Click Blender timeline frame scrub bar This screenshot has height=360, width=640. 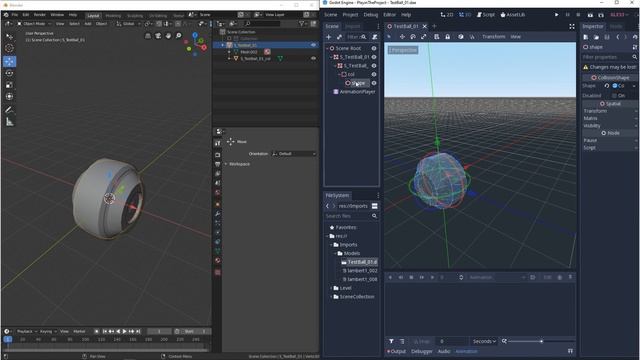pos(107,339)
